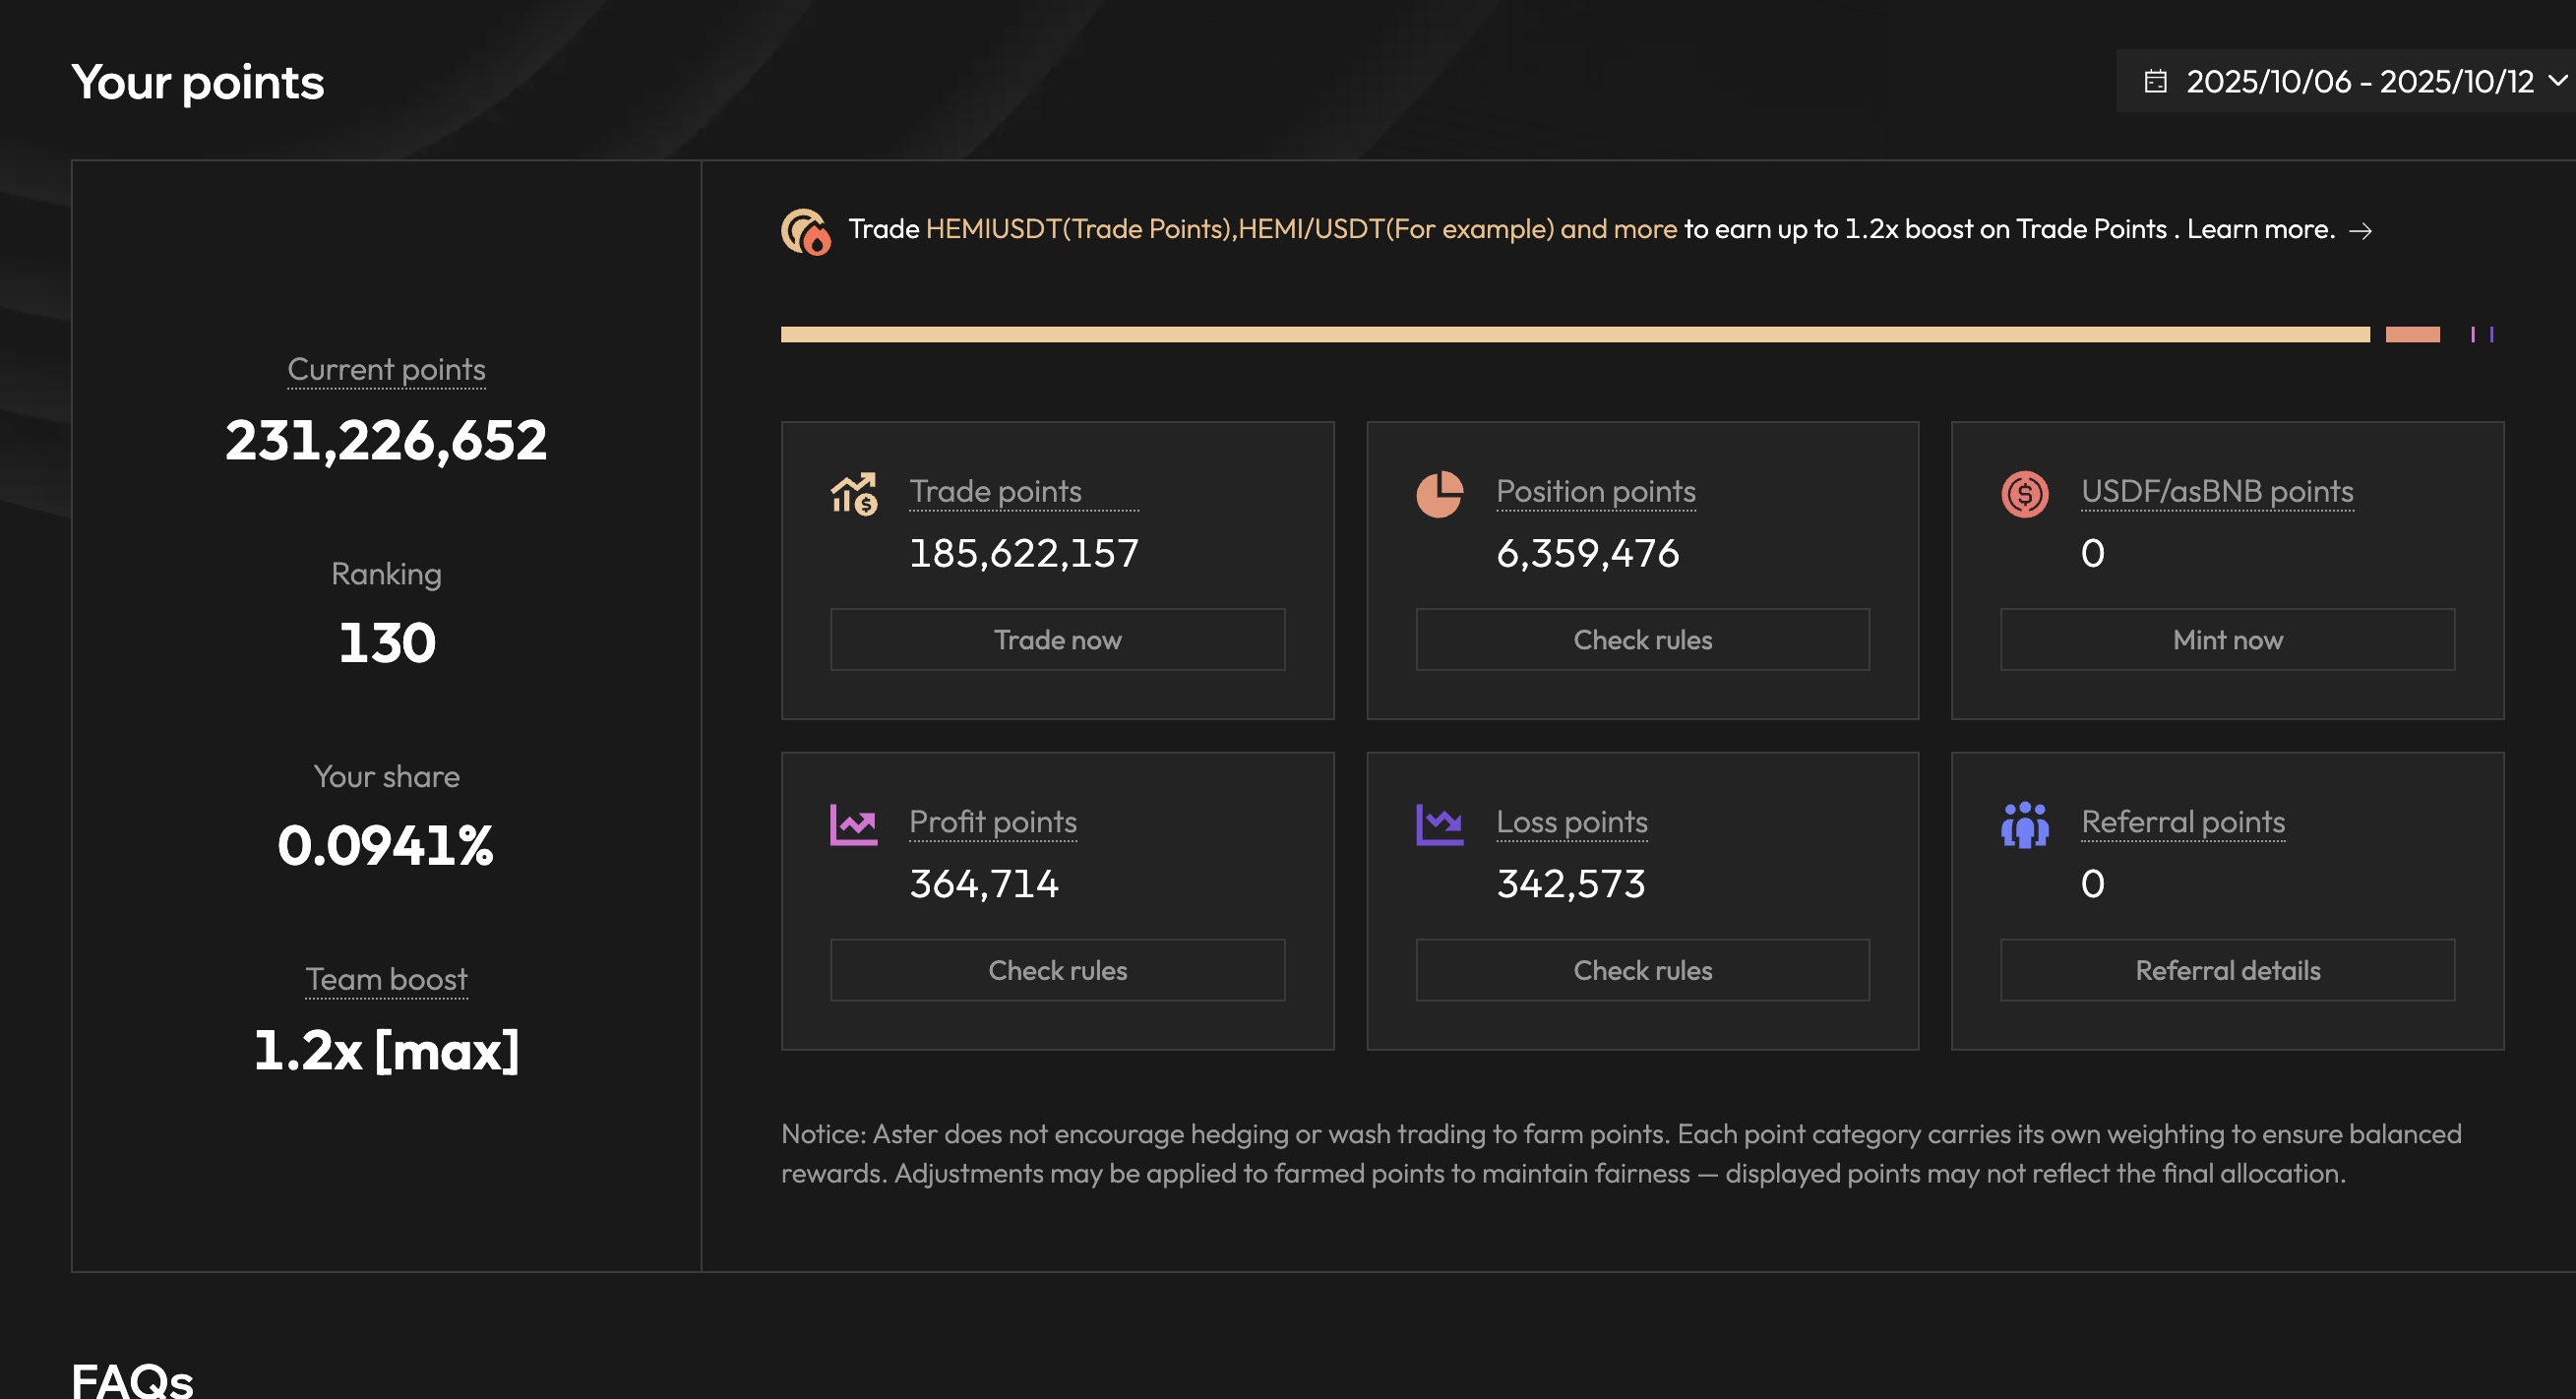Image resolution: width=2576 pixels, height=1399 pixels.
Task: Click the Loss points chart icon
Action: pos(1439,824)
